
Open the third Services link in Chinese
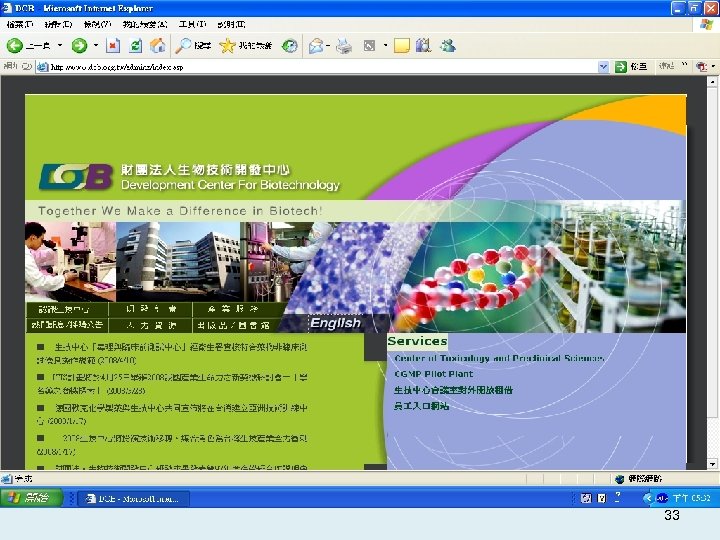453,390
